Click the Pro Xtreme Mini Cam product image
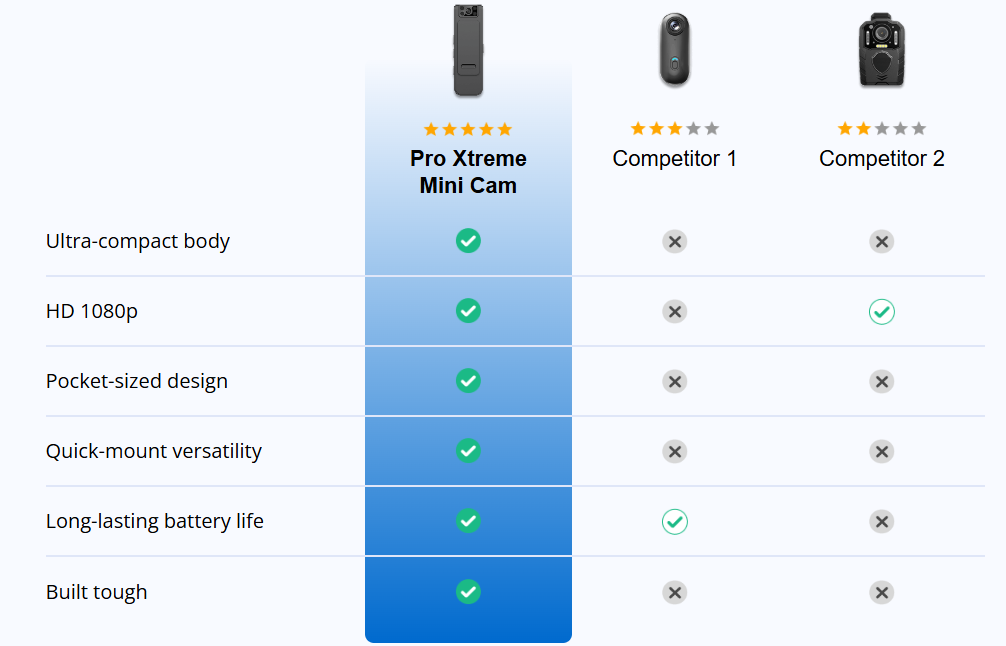Screen dimensions: 1006x646 468,51
